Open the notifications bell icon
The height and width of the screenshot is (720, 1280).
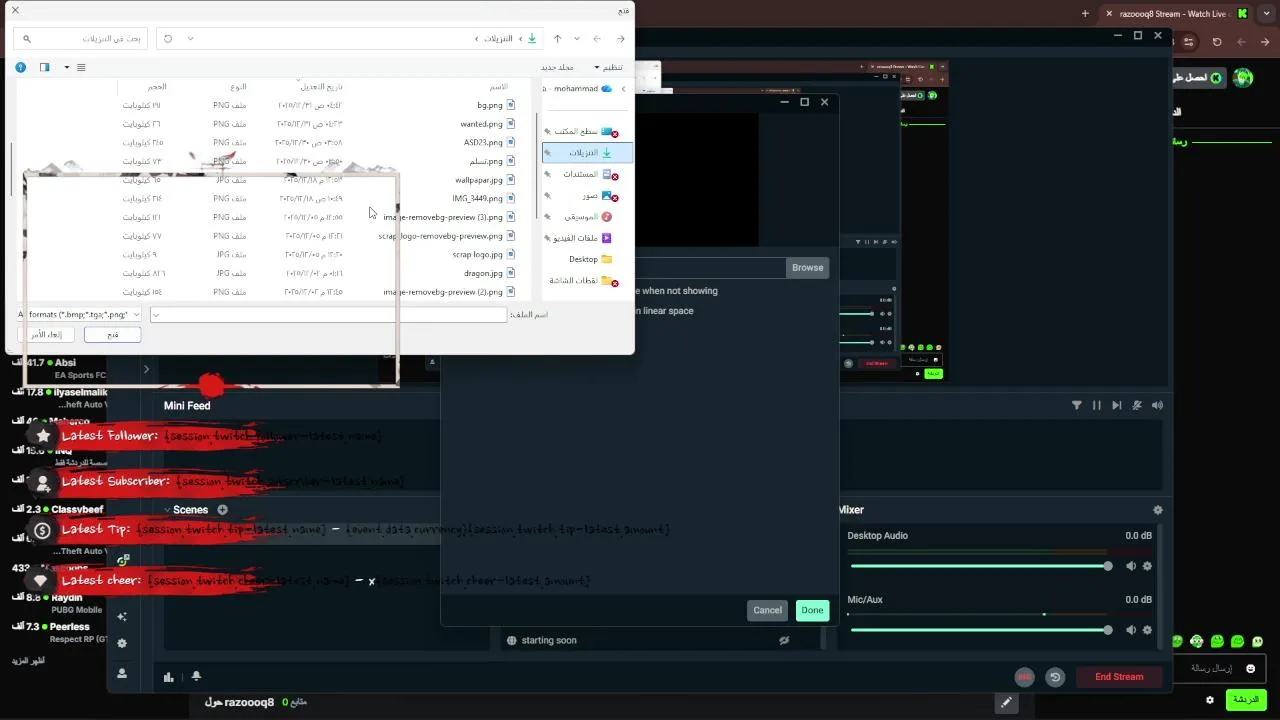(196, 677)
